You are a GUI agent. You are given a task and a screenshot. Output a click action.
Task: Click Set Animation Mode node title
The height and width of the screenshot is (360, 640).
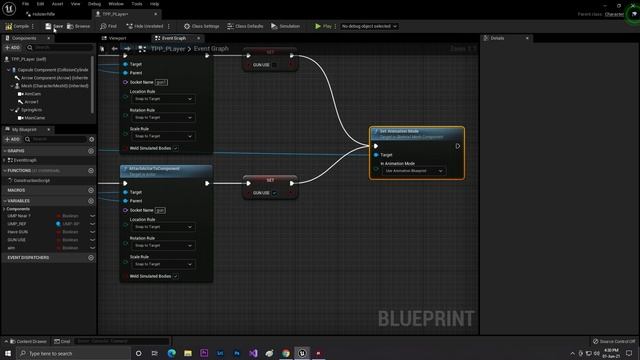point(399,131)
